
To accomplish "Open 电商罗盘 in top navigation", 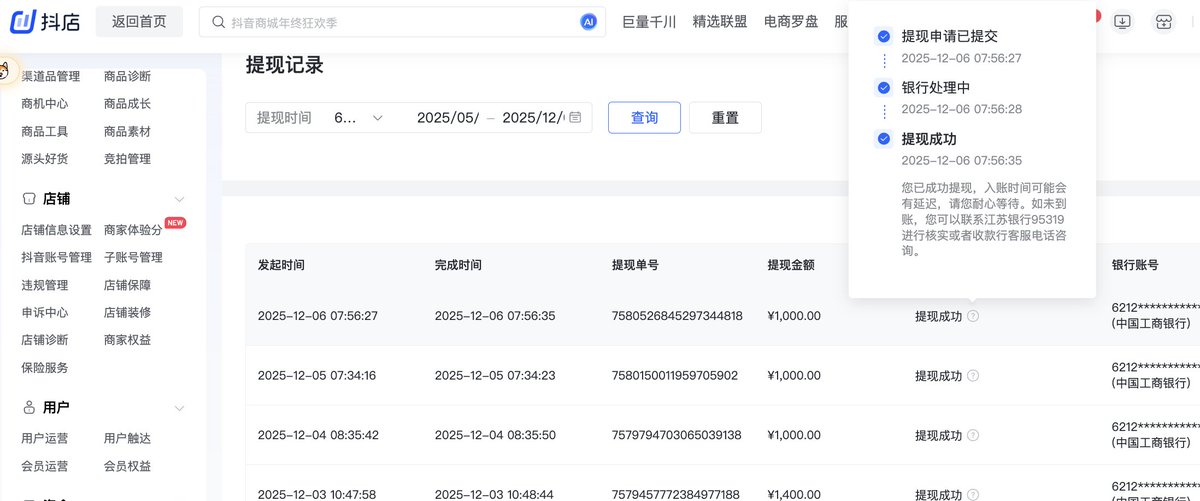I will tap(791, 21).
